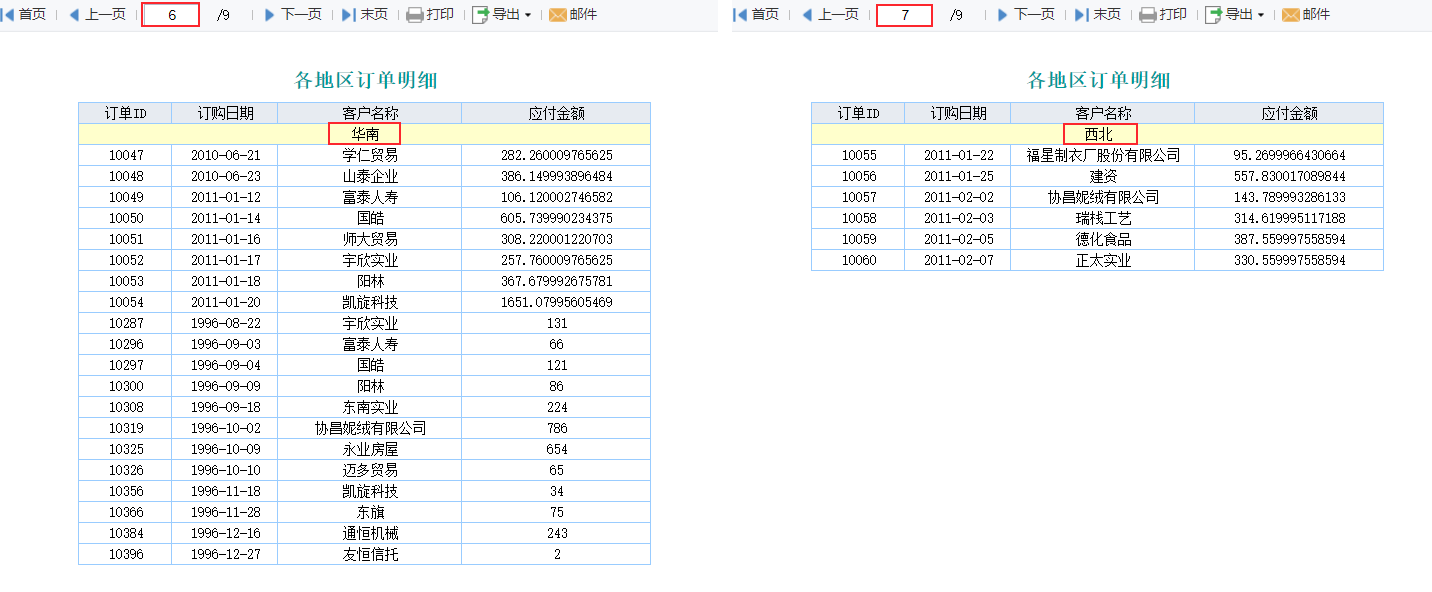Select customer cell 迈多贸易
1432x592 pixels.
(370, 470)
